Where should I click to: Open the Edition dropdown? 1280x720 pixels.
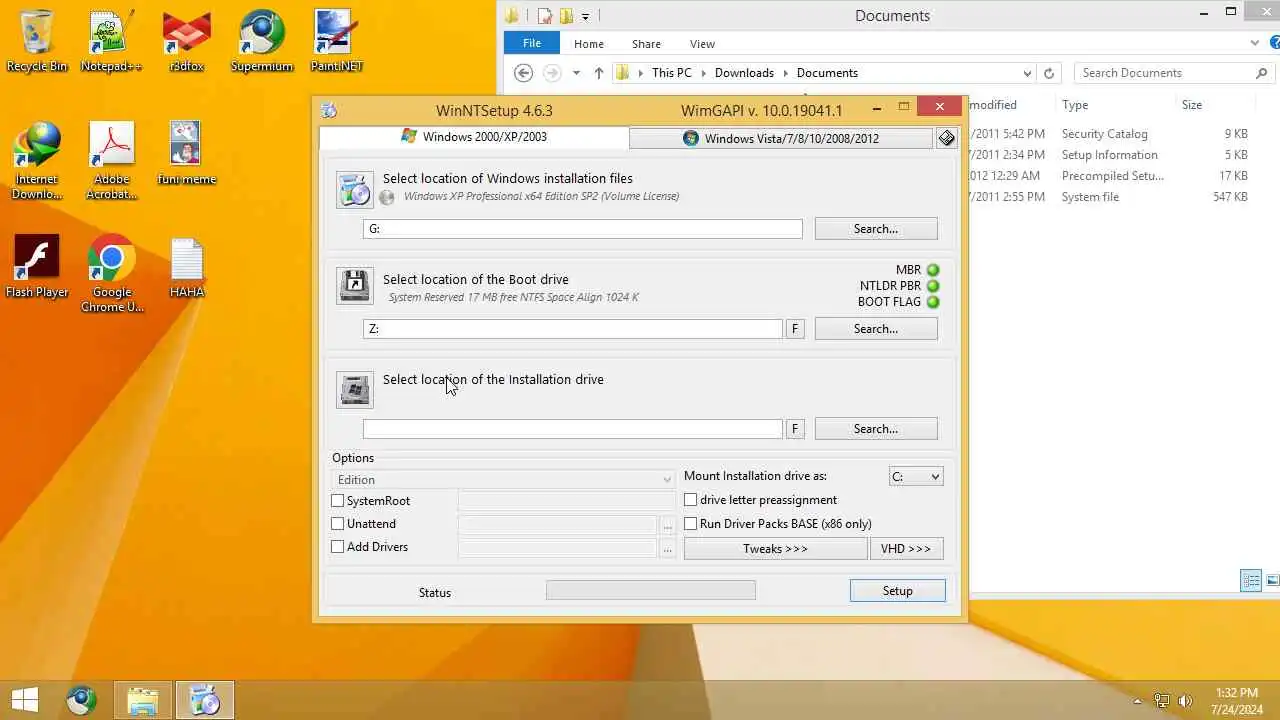[x=504, y=480]
